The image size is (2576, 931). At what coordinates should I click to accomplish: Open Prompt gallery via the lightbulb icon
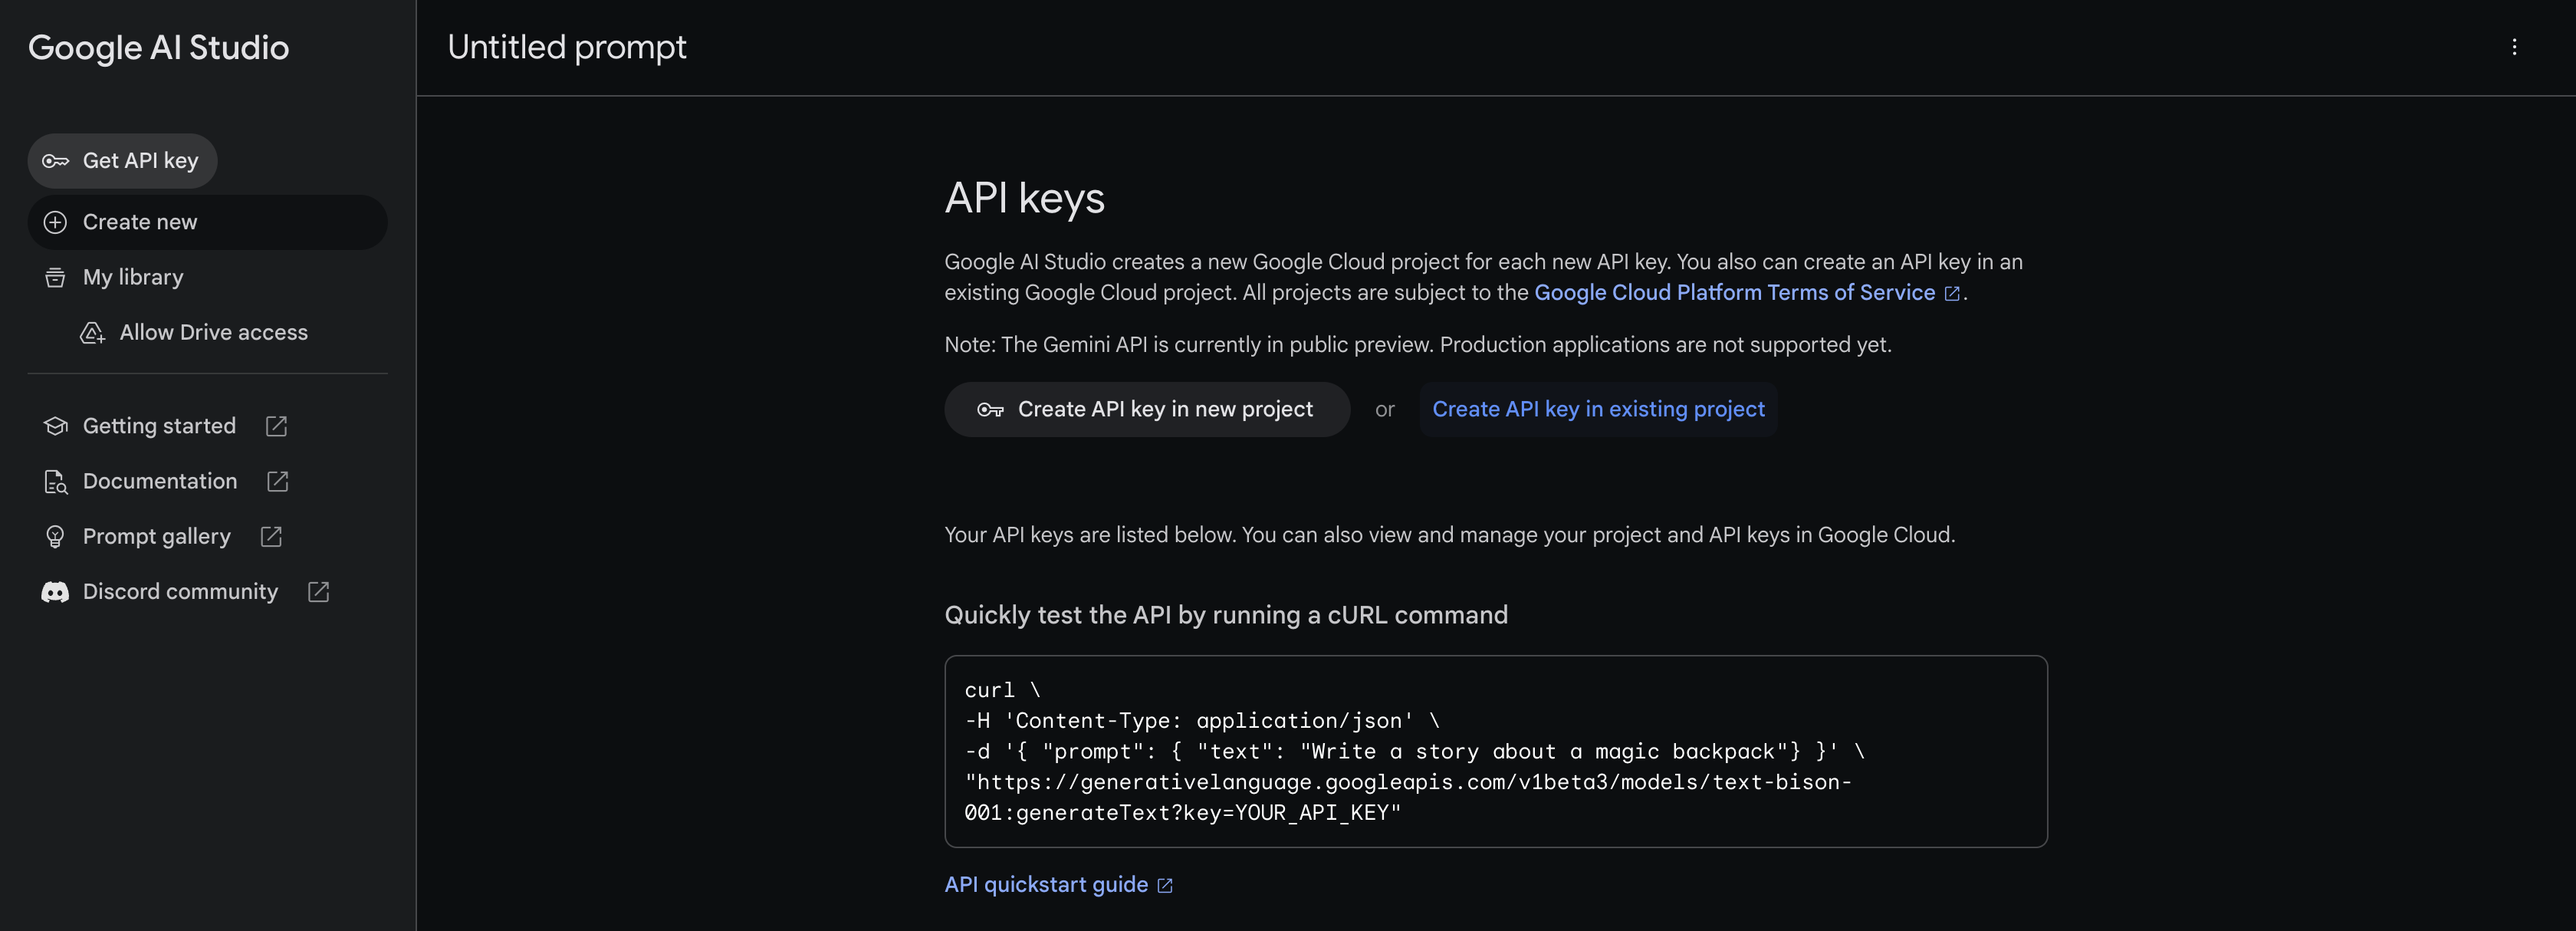(x=55, y=536)
